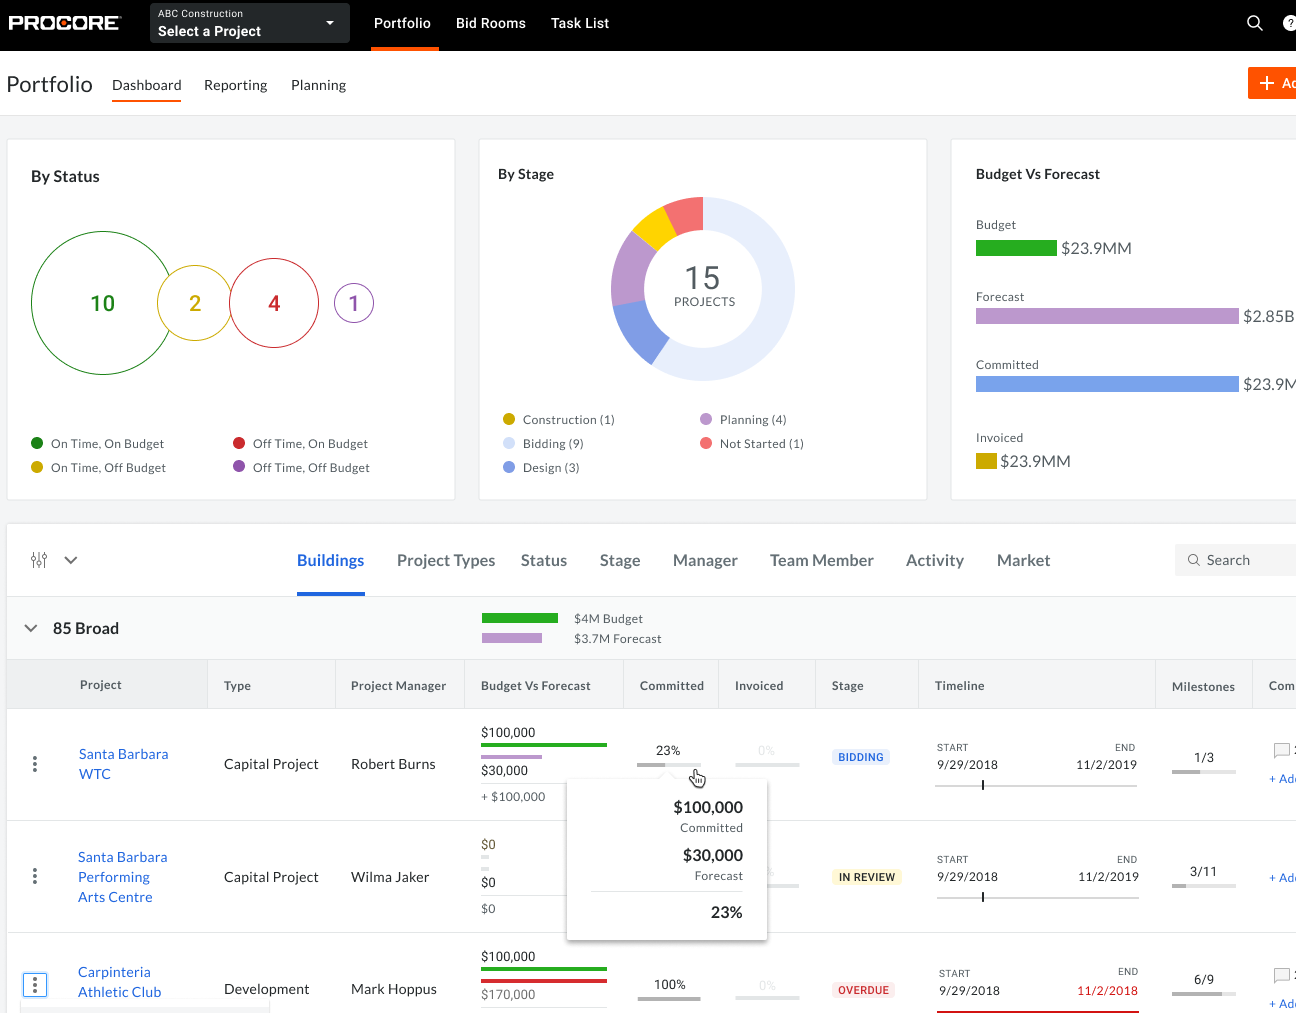Click the yellow Invoiced $23.9MM bar
The height and width of the screenshot is (1013, 1296).
point(986,461)
